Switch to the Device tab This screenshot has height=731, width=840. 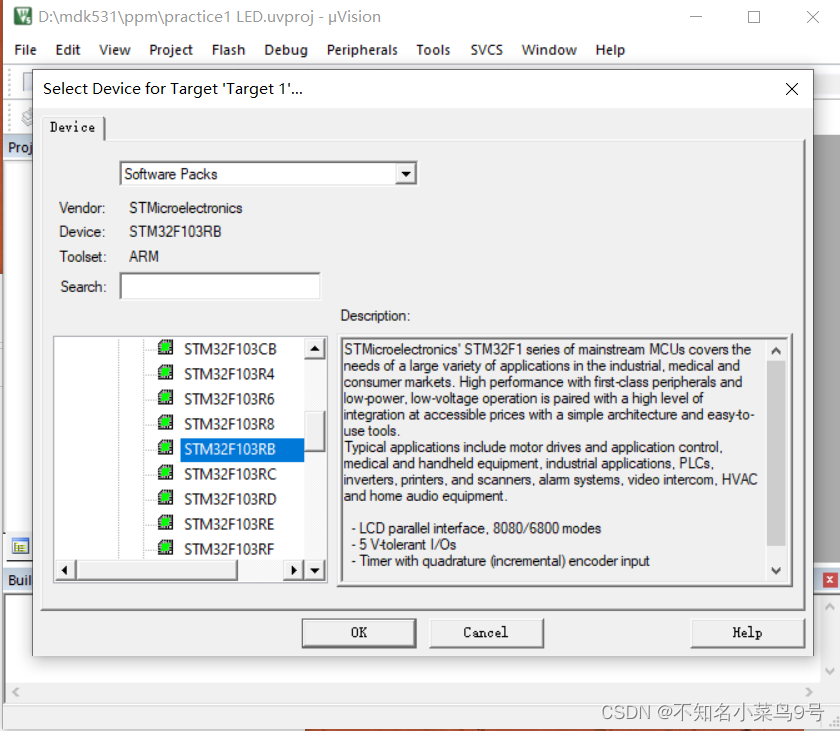click(73, 127)
